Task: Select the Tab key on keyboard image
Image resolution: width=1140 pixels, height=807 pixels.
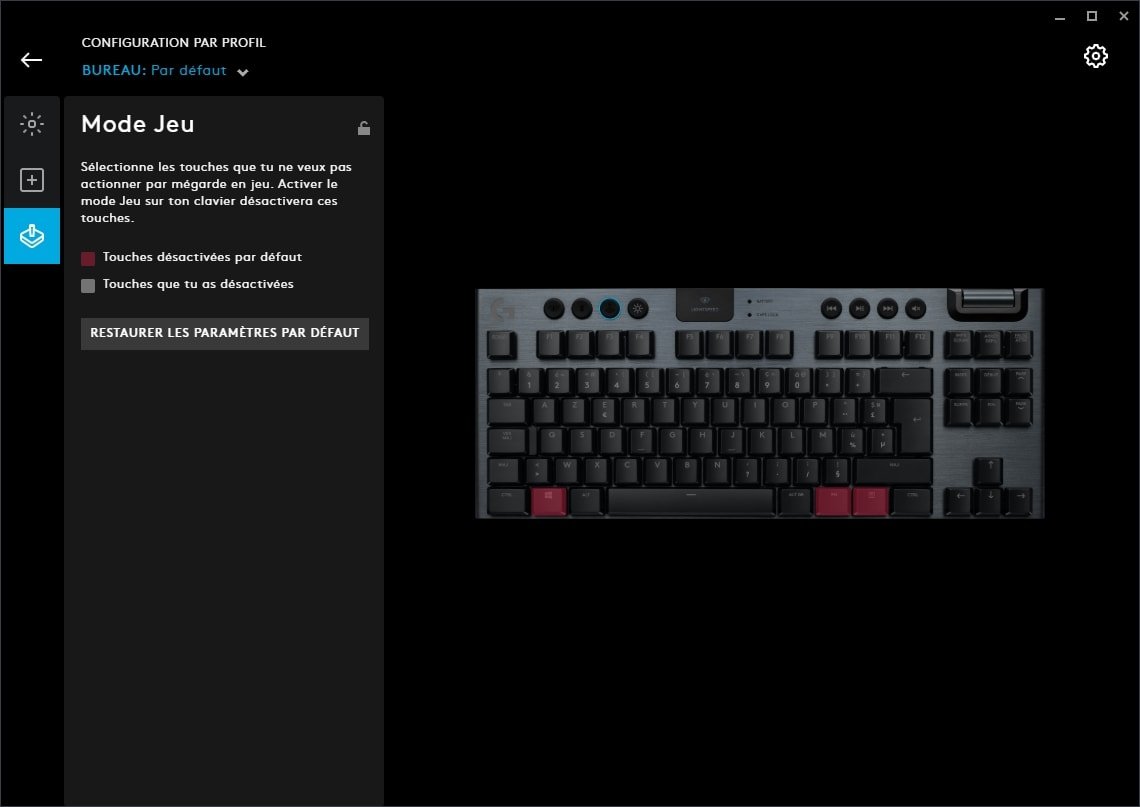Action: tap(507, 411)
